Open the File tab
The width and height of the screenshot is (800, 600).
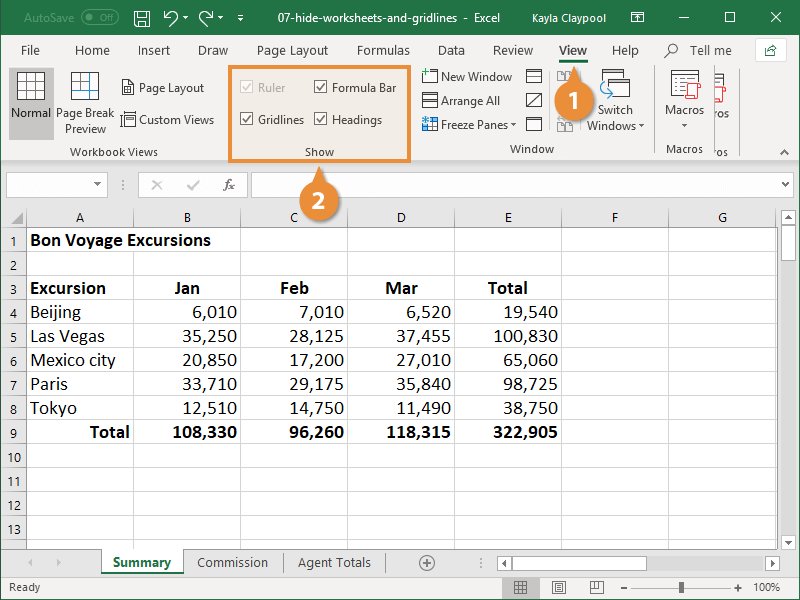[x=30, y=51]
